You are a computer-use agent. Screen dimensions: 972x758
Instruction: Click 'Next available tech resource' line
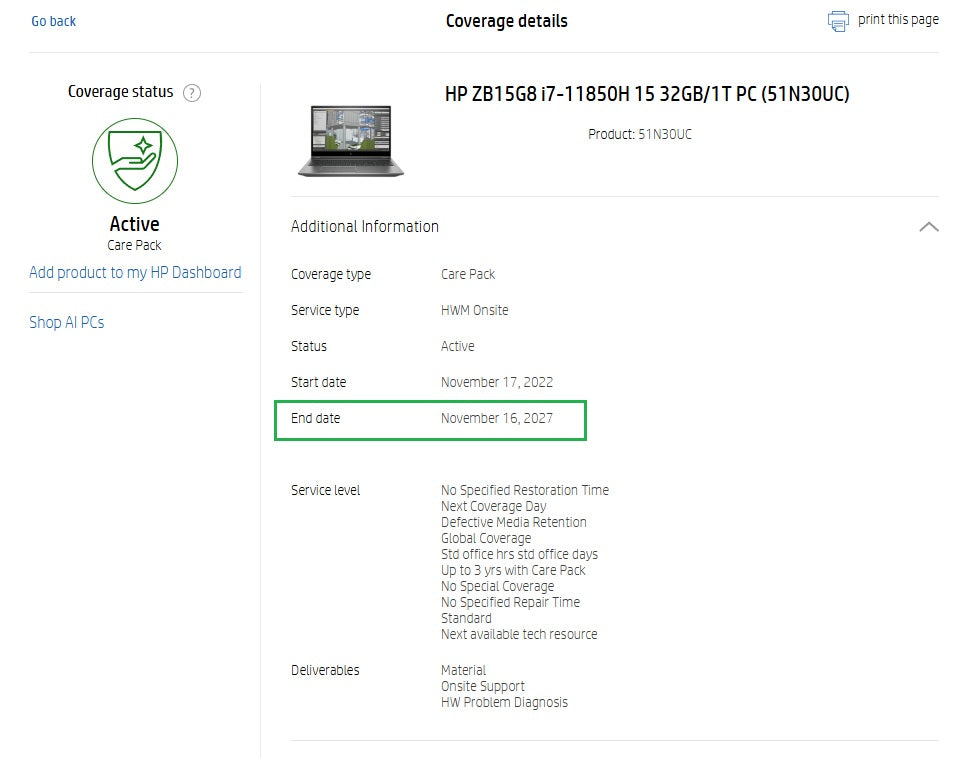519,635
